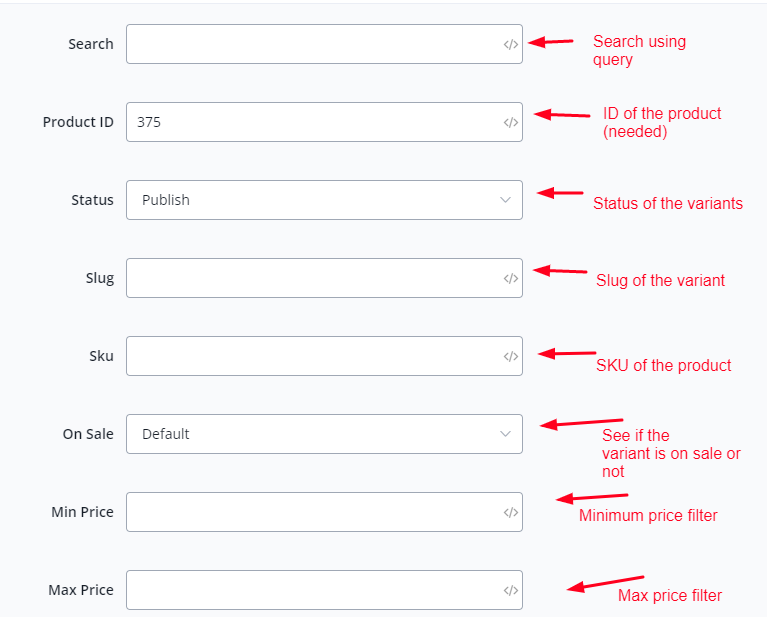Click the code icon in Slug field

click(510, 278)
